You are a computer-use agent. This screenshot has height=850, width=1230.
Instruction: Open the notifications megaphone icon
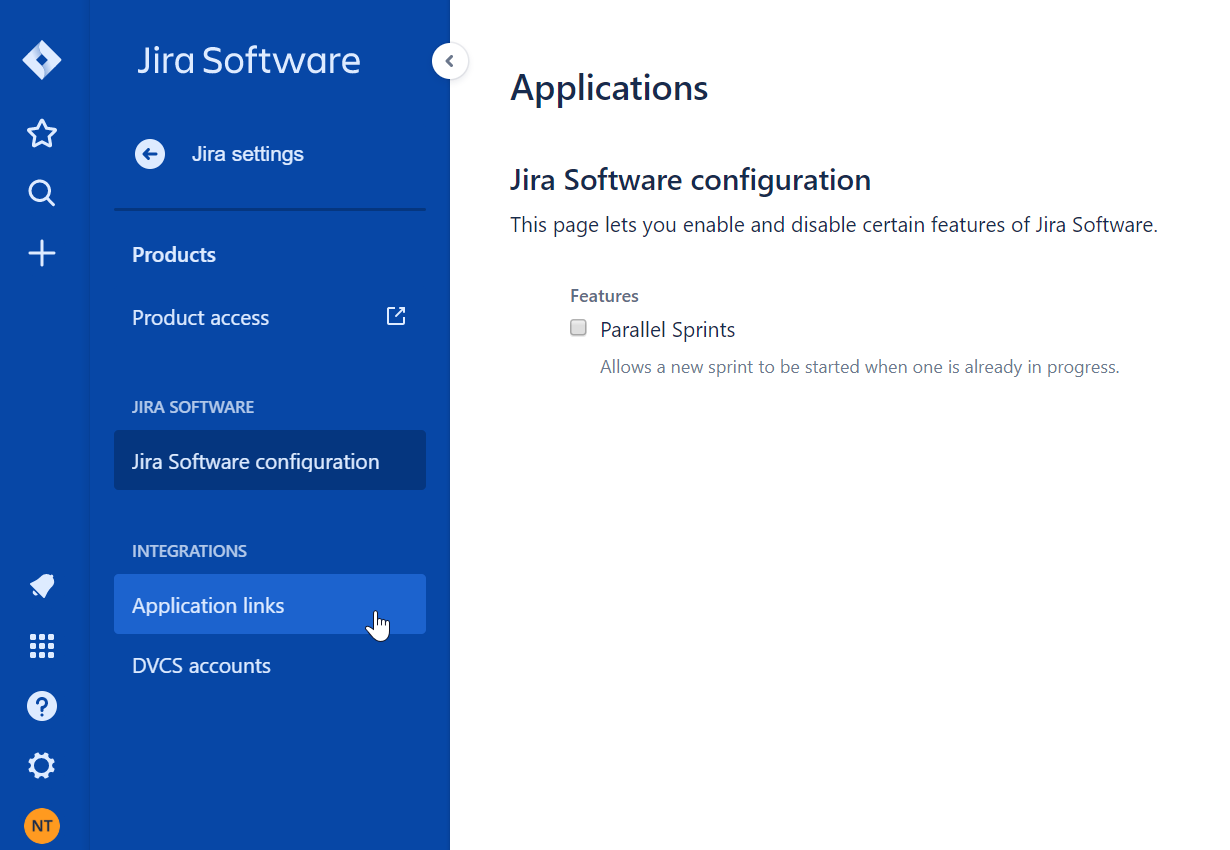coord(42,586)
